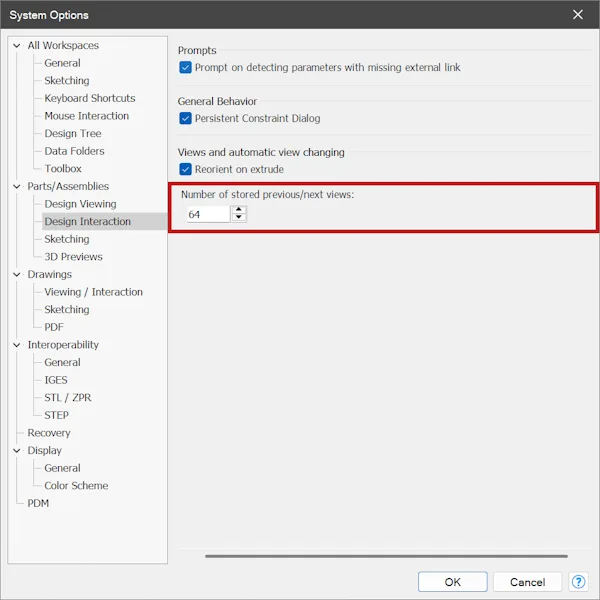
Task: Select the All Workspaces category label
Action: pos(63,46)
